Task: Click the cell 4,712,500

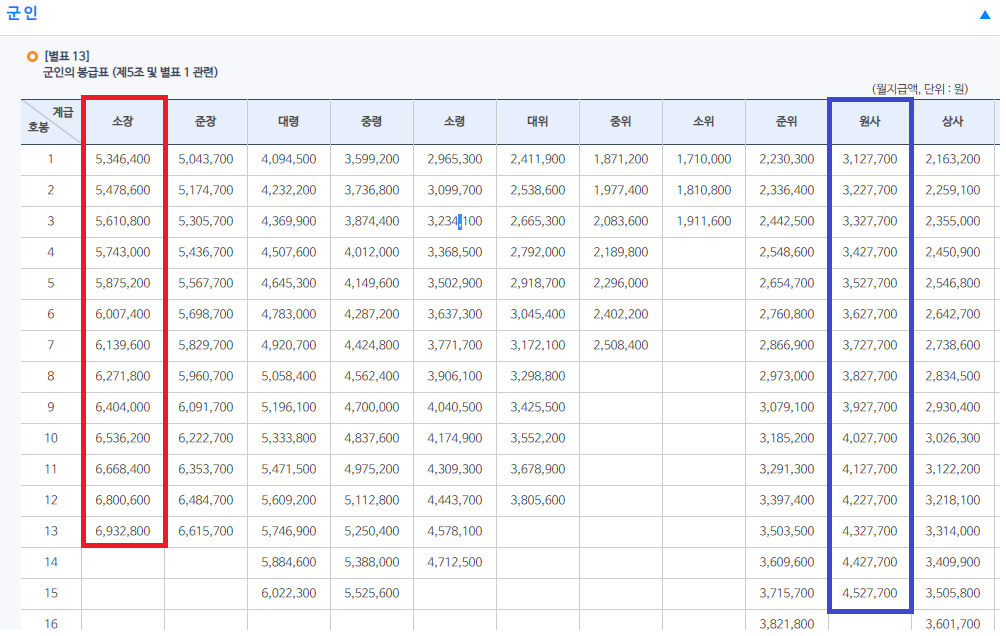Action: (455, 562)
